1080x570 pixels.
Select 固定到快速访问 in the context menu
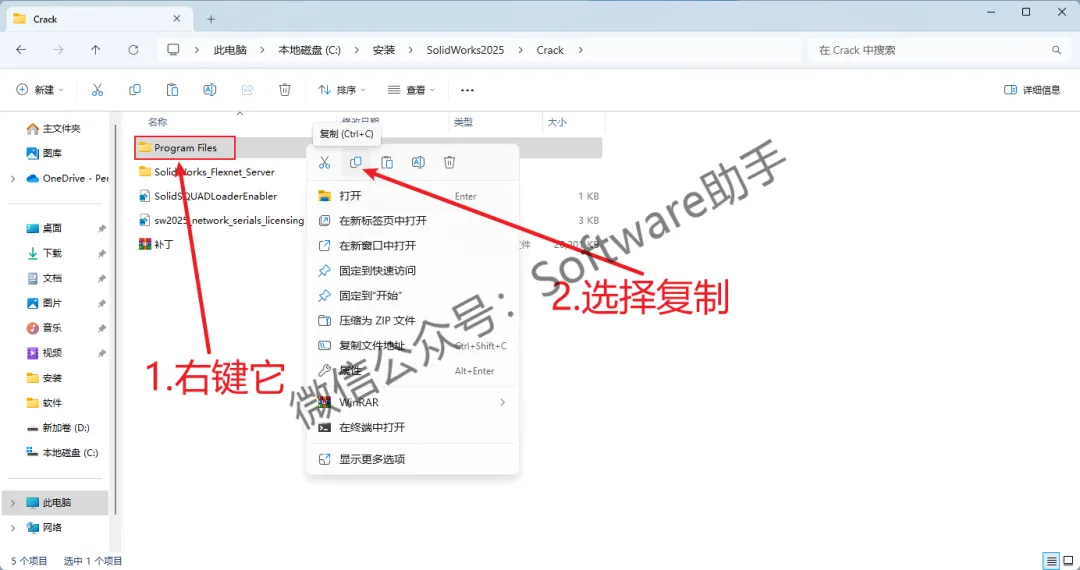pyautogui.click(x=413, y=271)
